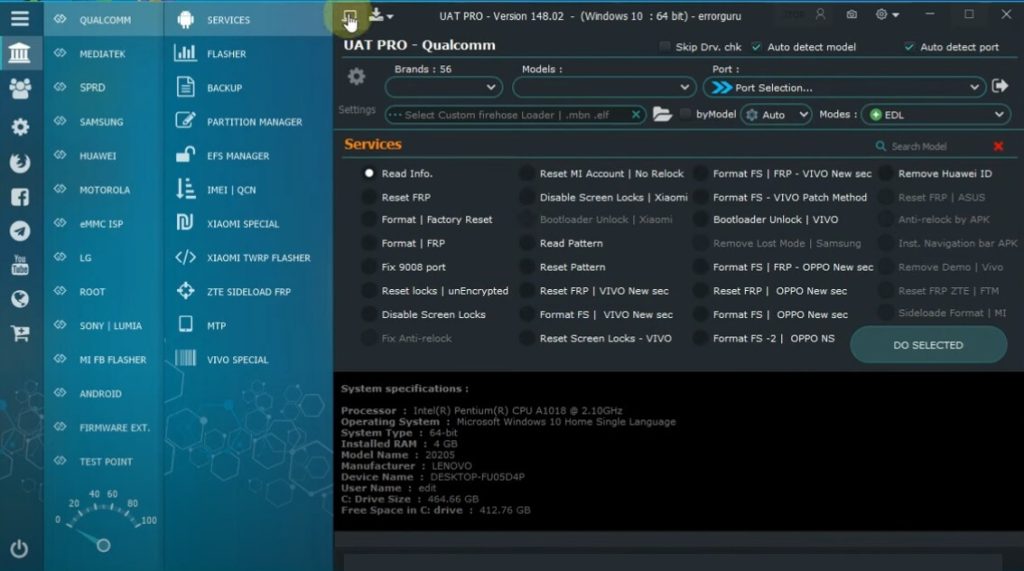Open the Flasher submenu

pos(248,54)
